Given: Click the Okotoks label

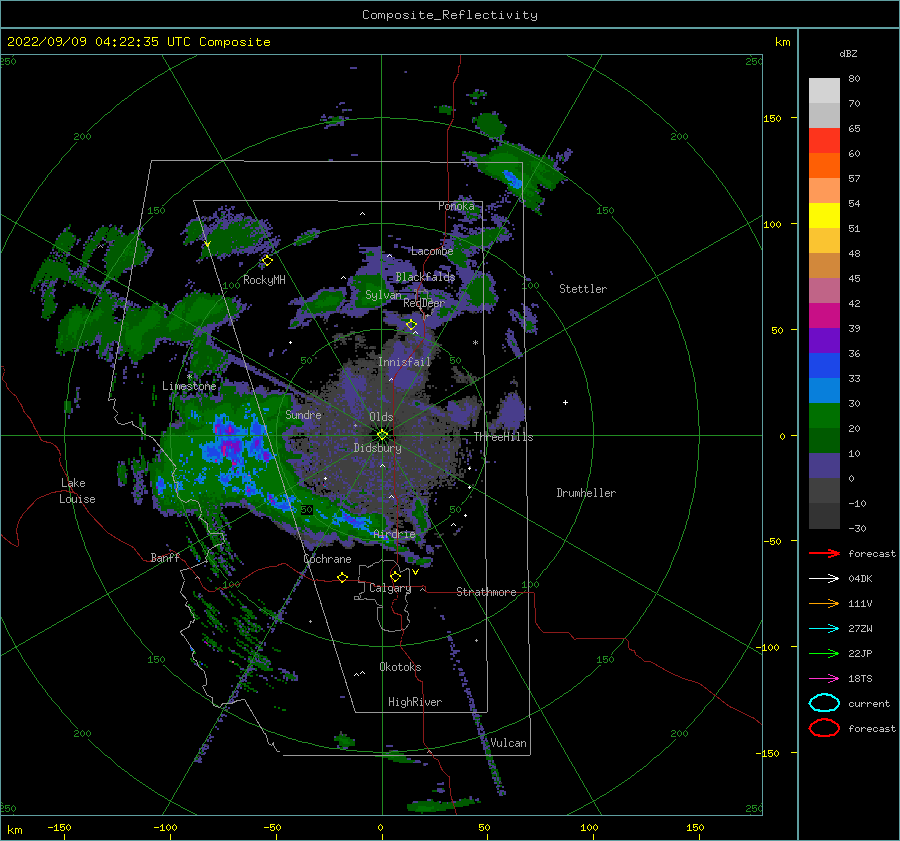Looking at the screenshot, I should click(400, 667).
